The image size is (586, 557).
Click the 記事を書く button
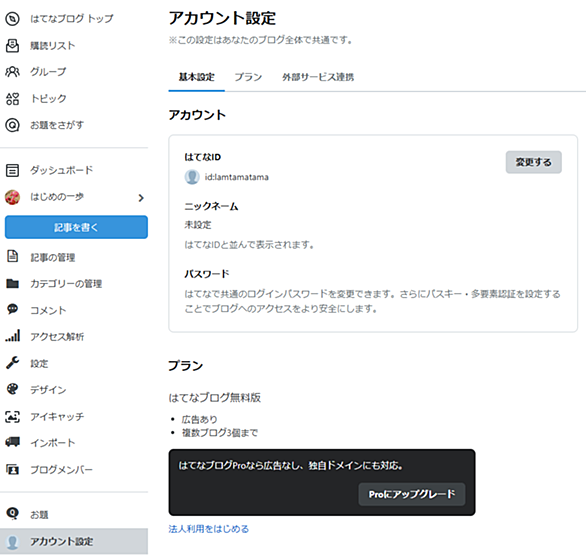pos(76,227)
